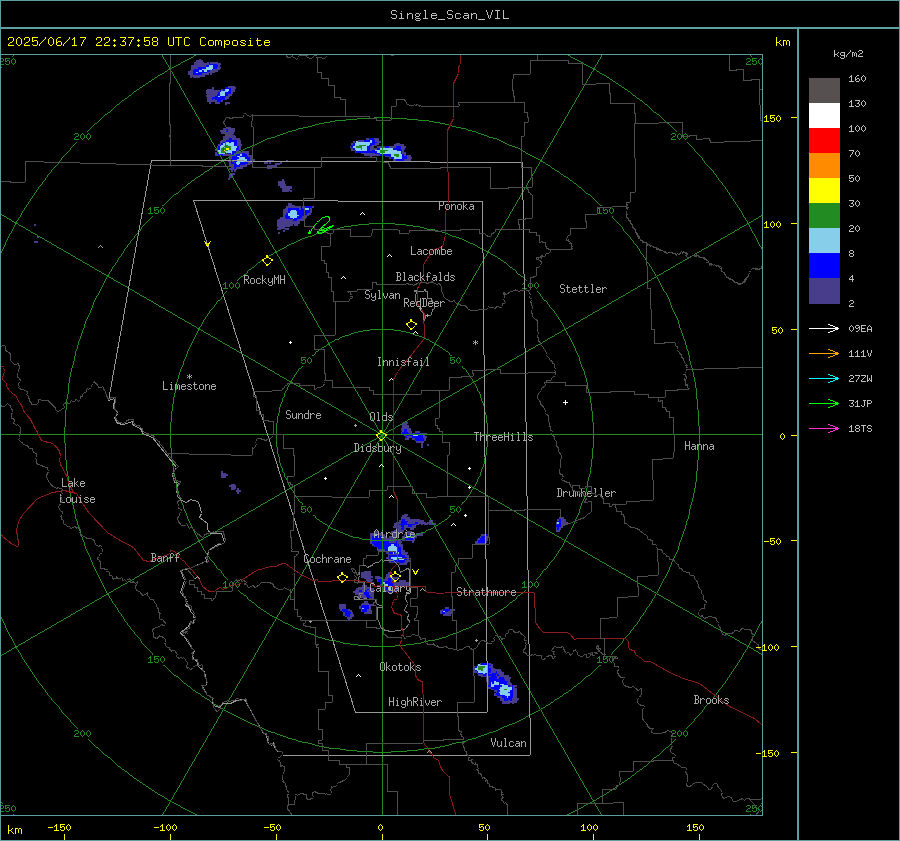Click the Ponoka town label
900x841 pixels.
tap(456, 206)
